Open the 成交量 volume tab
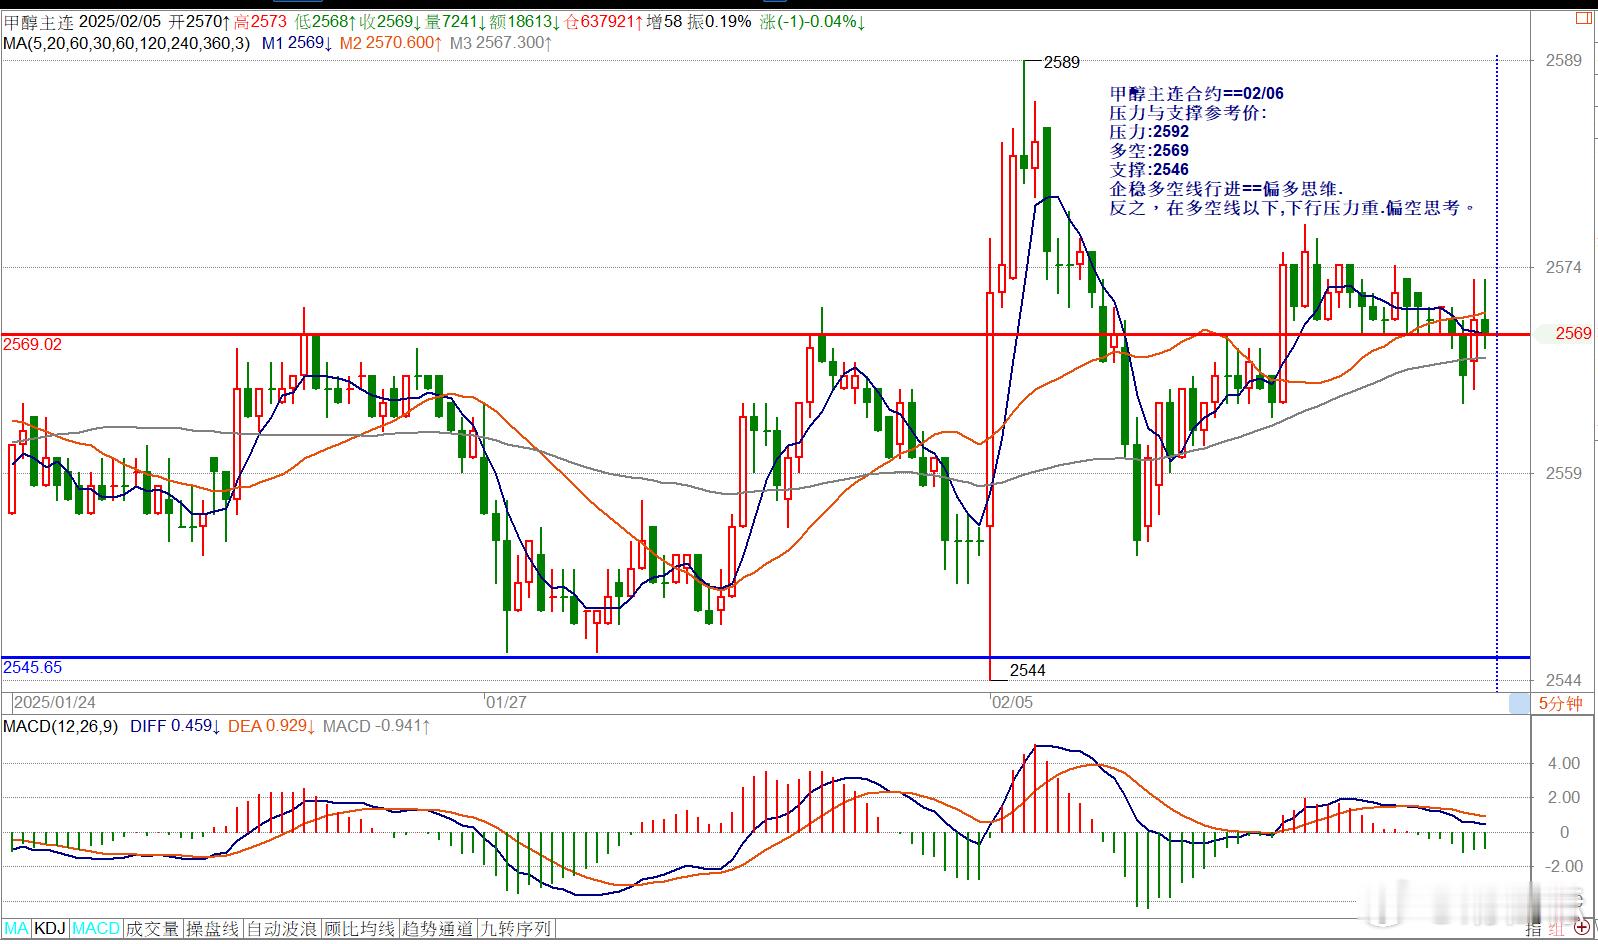The image size is (1598, 944). (152, 928)
